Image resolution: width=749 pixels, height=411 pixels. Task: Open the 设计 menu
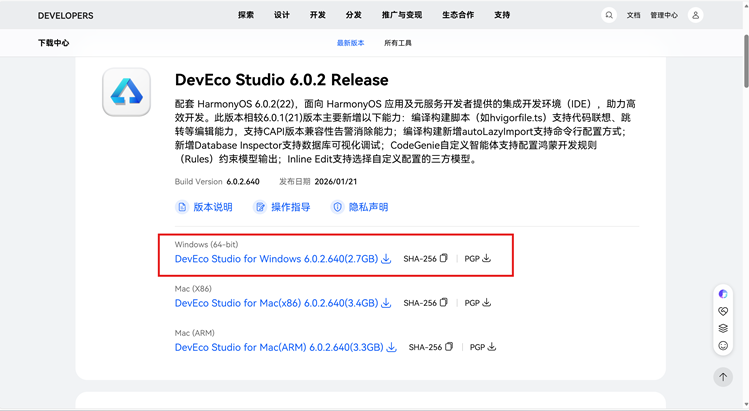tap(282, 15)
